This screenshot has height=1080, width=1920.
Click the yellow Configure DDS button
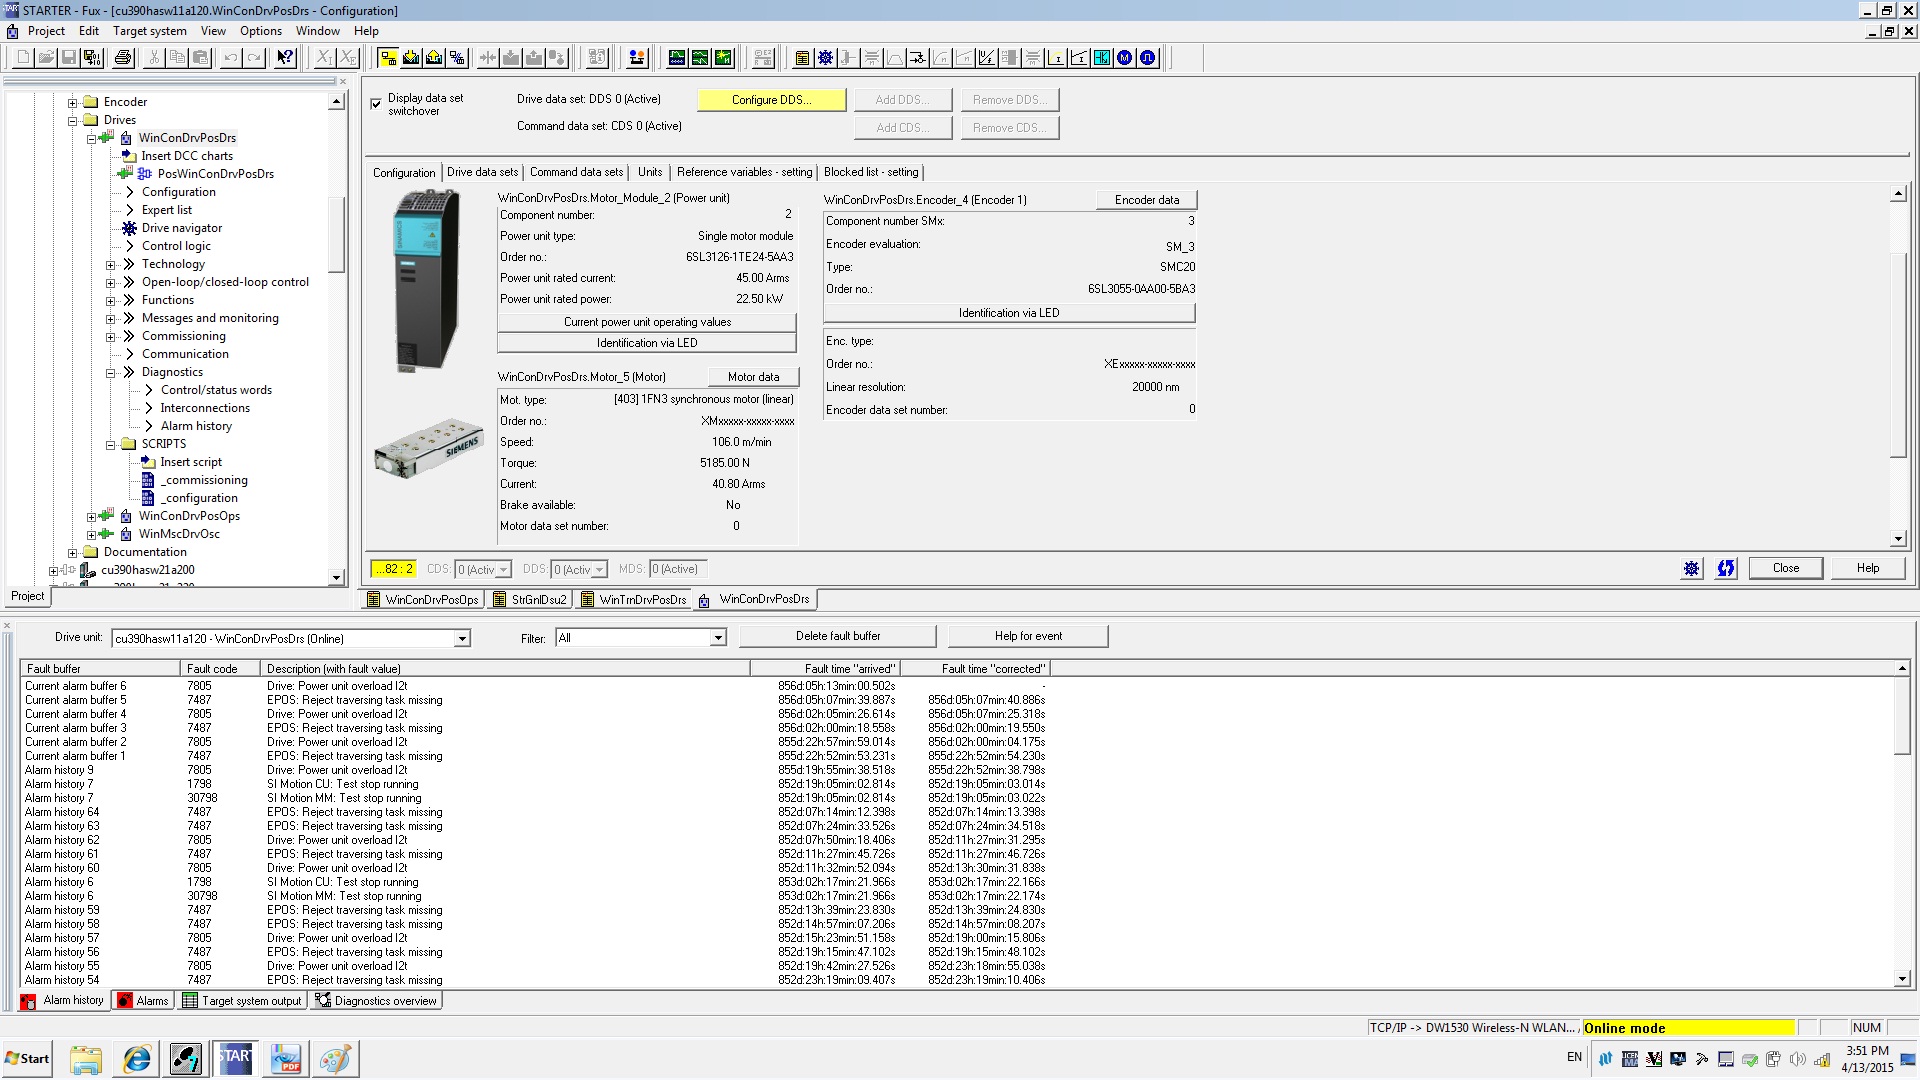(771, 100)
